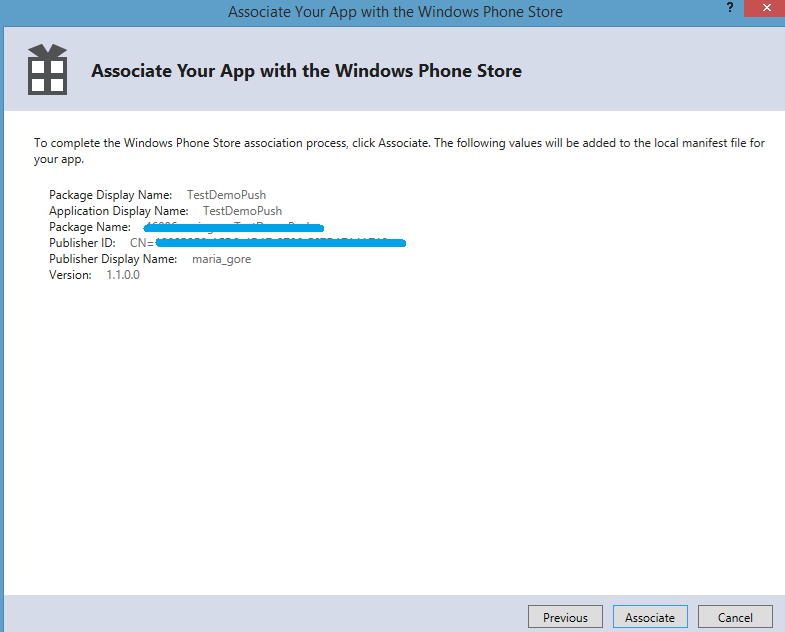Screen dimensions: 785x632
Task: Close the dialog with the red X
Action: tap(766, 8)
